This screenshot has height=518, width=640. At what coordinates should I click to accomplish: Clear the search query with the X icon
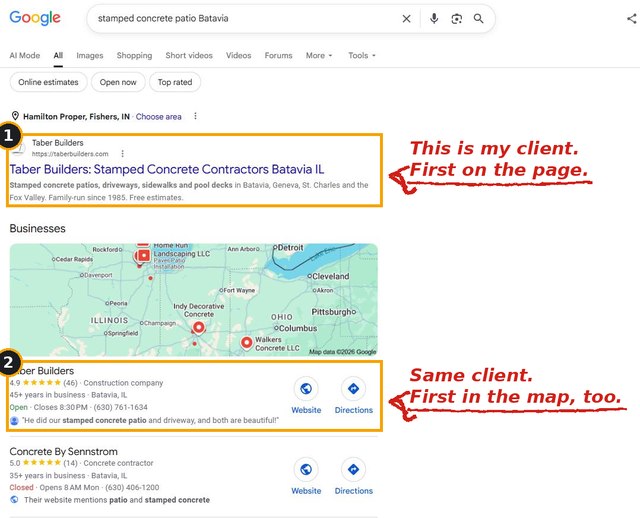coord(406,19)
